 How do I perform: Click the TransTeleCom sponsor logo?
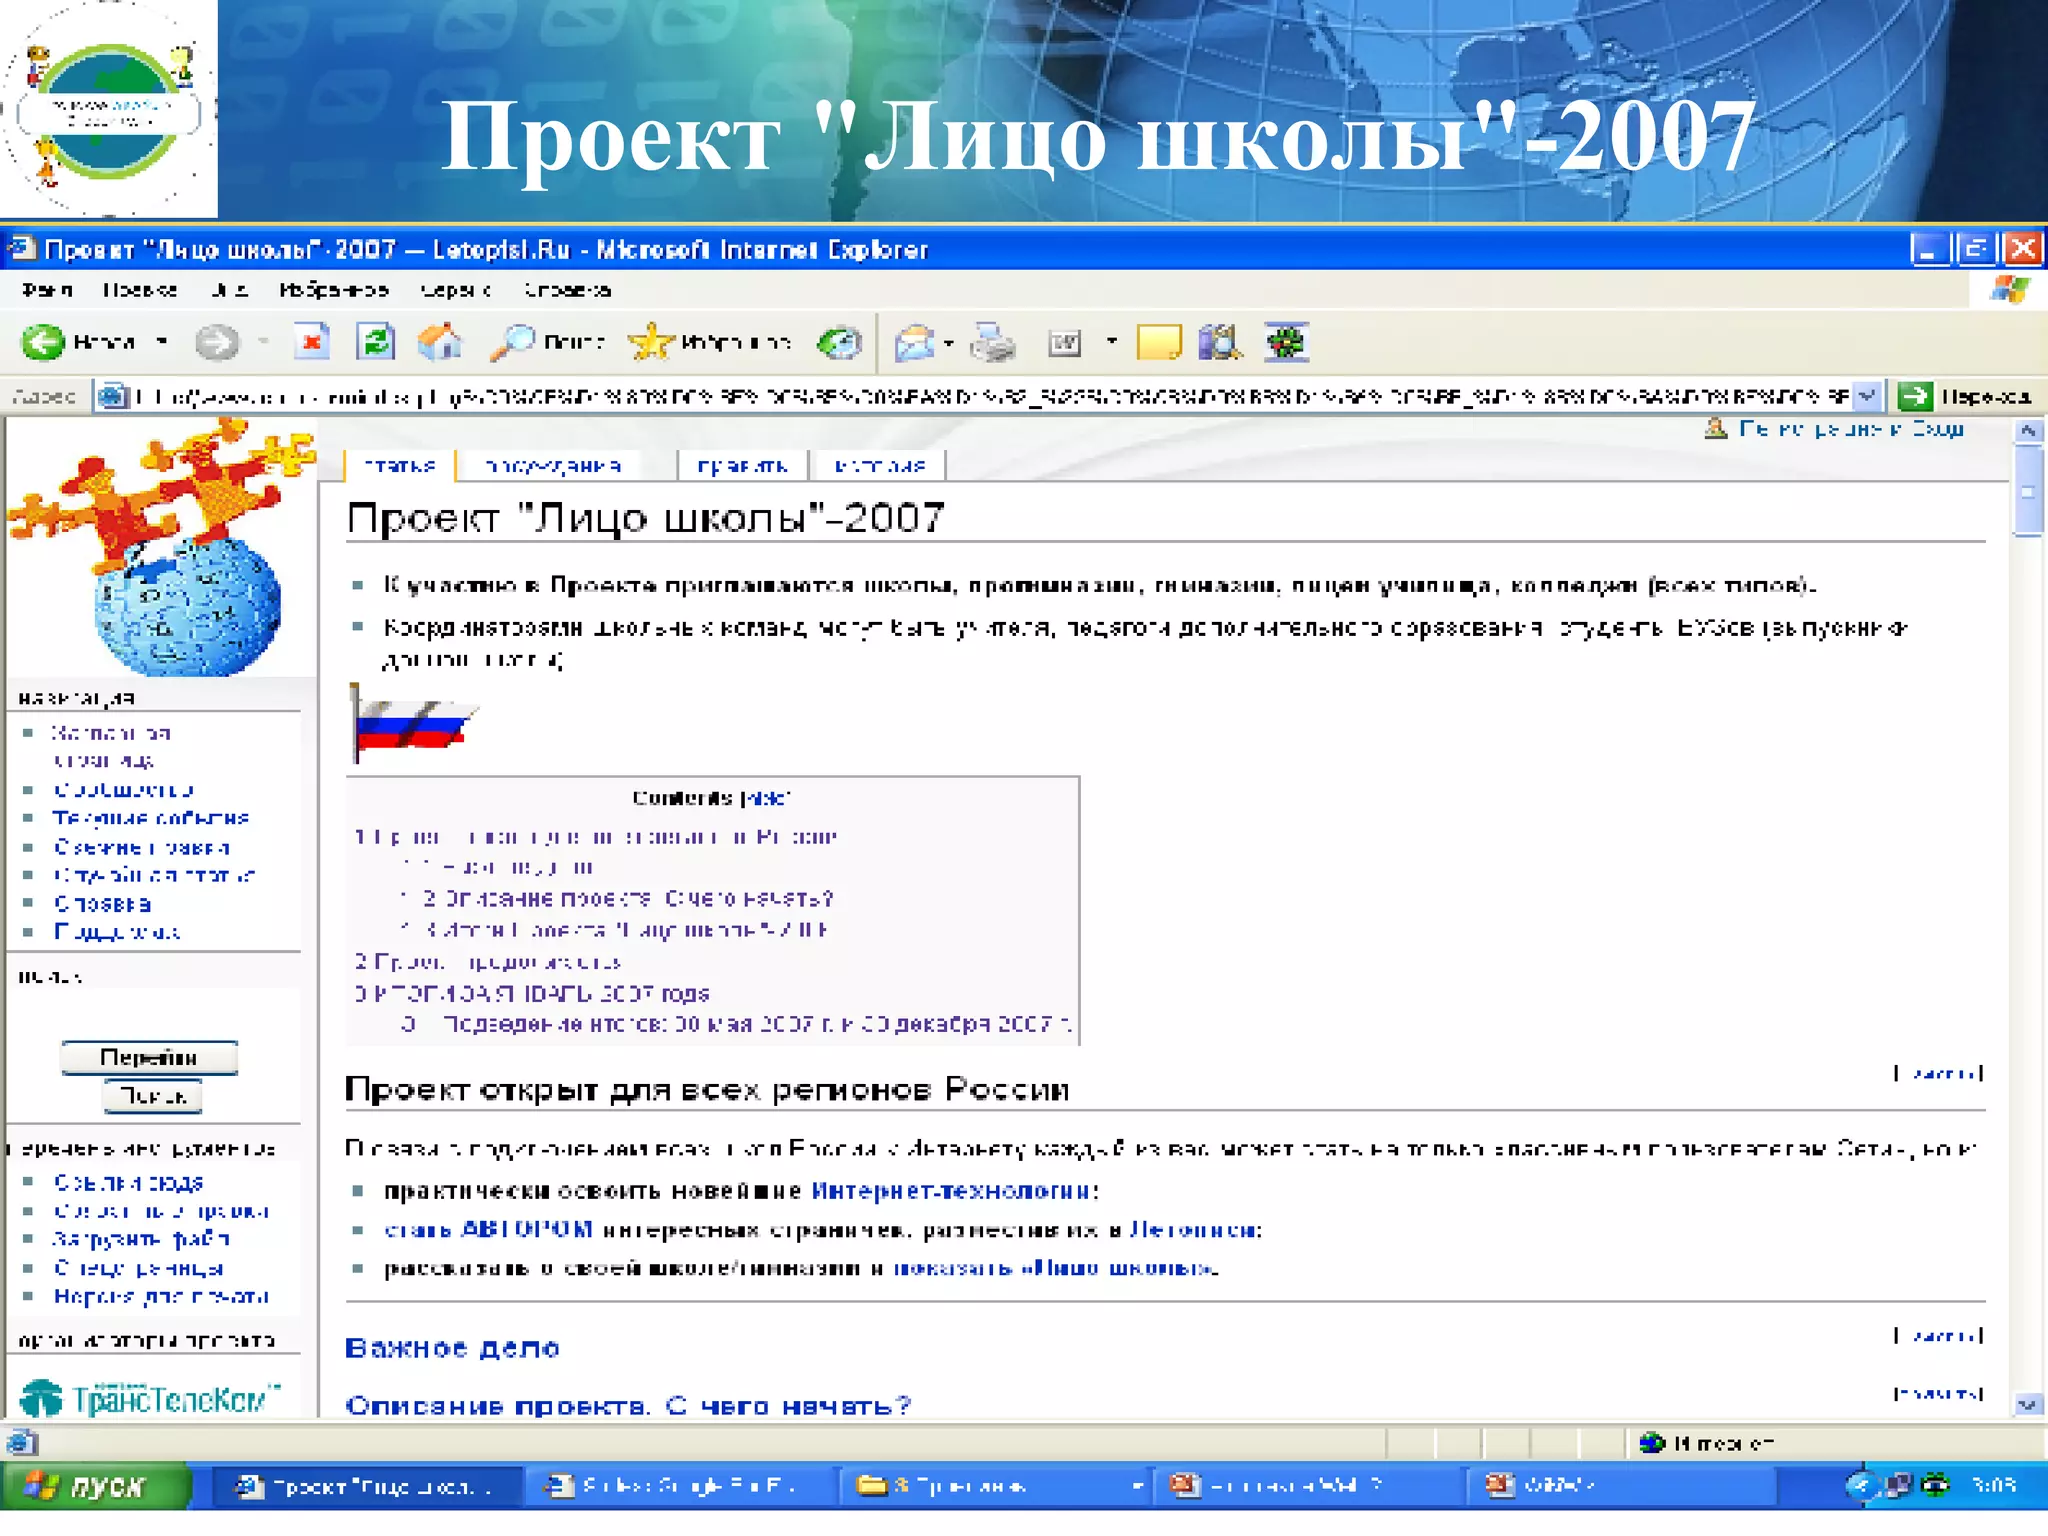(150, 1397)
